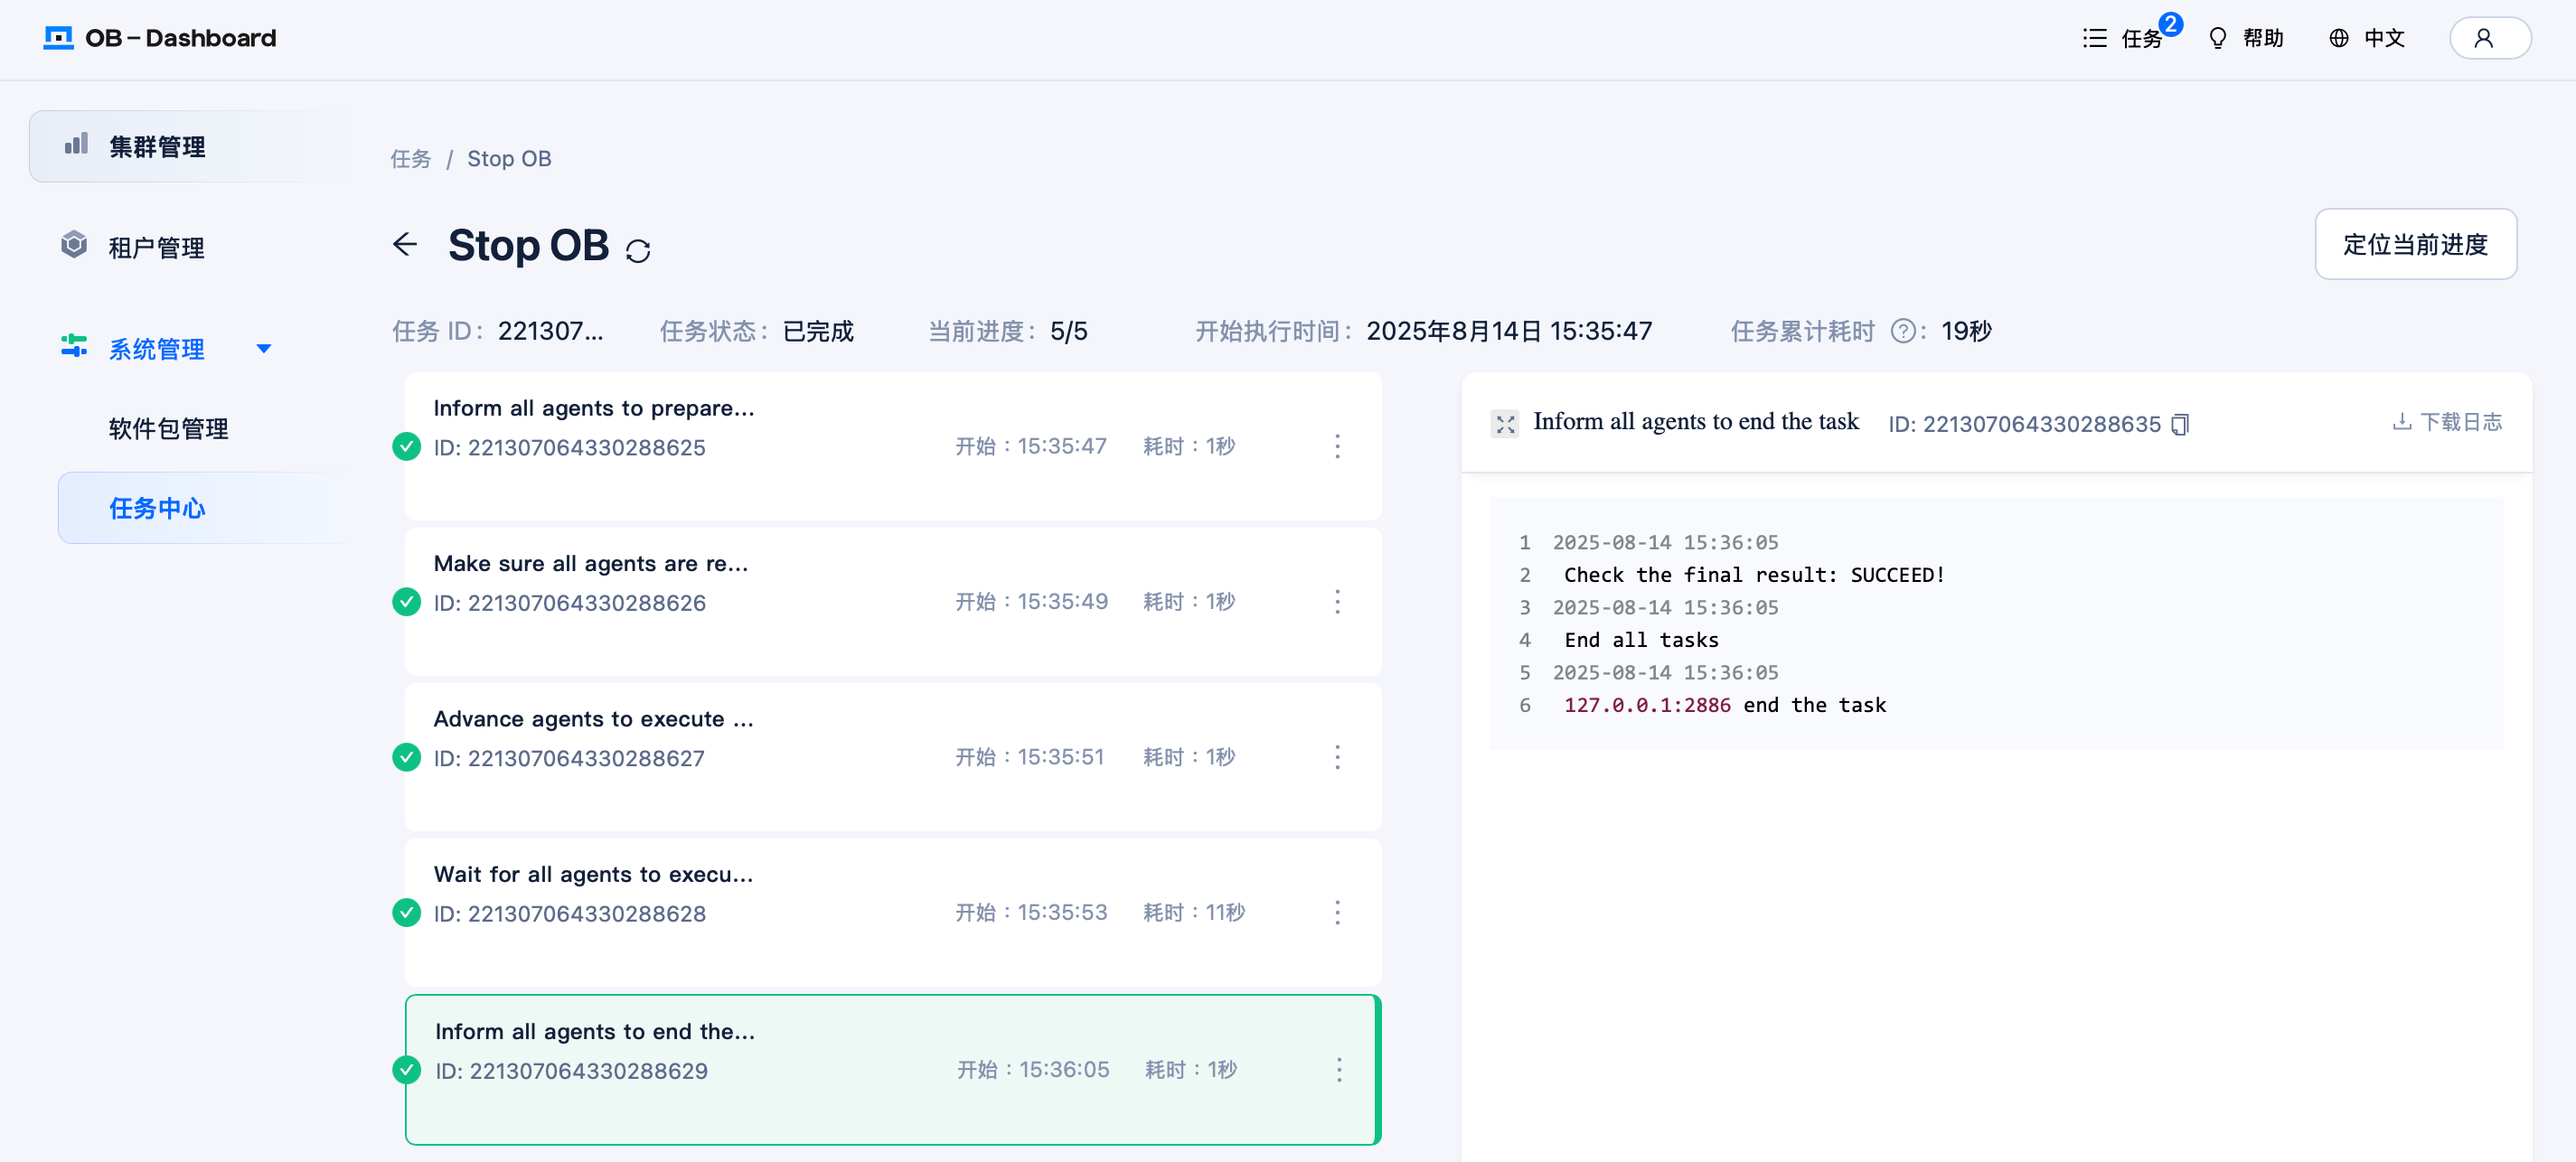Click the cluster management bar-chart icon
2576x1162 pixels.
pyautogui.click(x=76, y=145)
